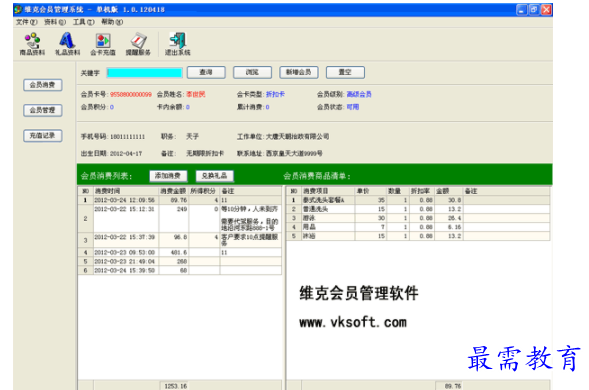
Task: Click the 单价 column header
Action: 371,191
